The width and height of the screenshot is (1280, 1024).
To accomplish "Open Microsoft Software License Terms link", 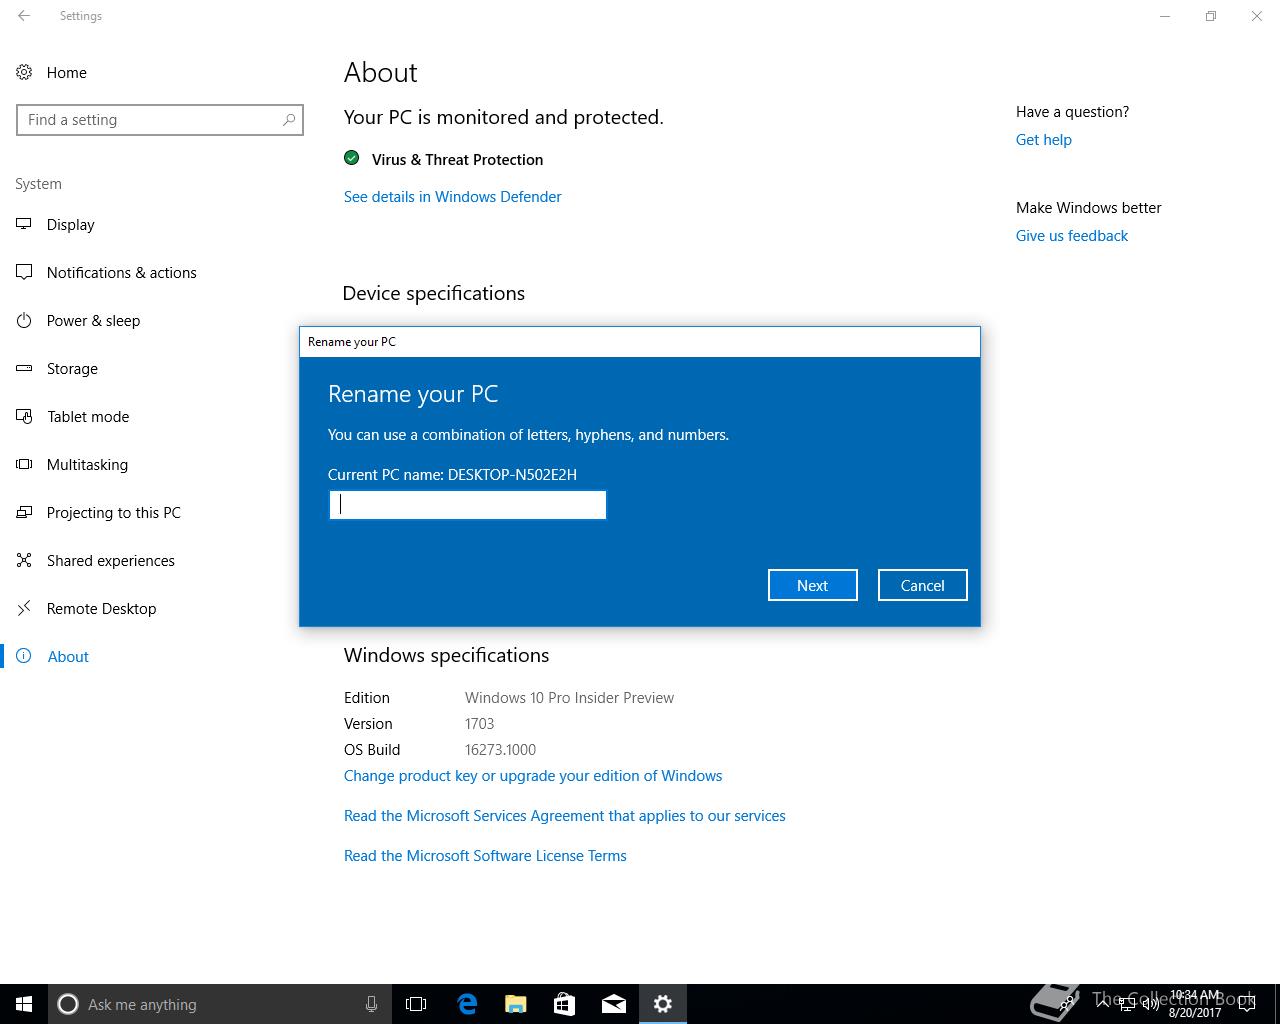I will click(x=485, y=856).
